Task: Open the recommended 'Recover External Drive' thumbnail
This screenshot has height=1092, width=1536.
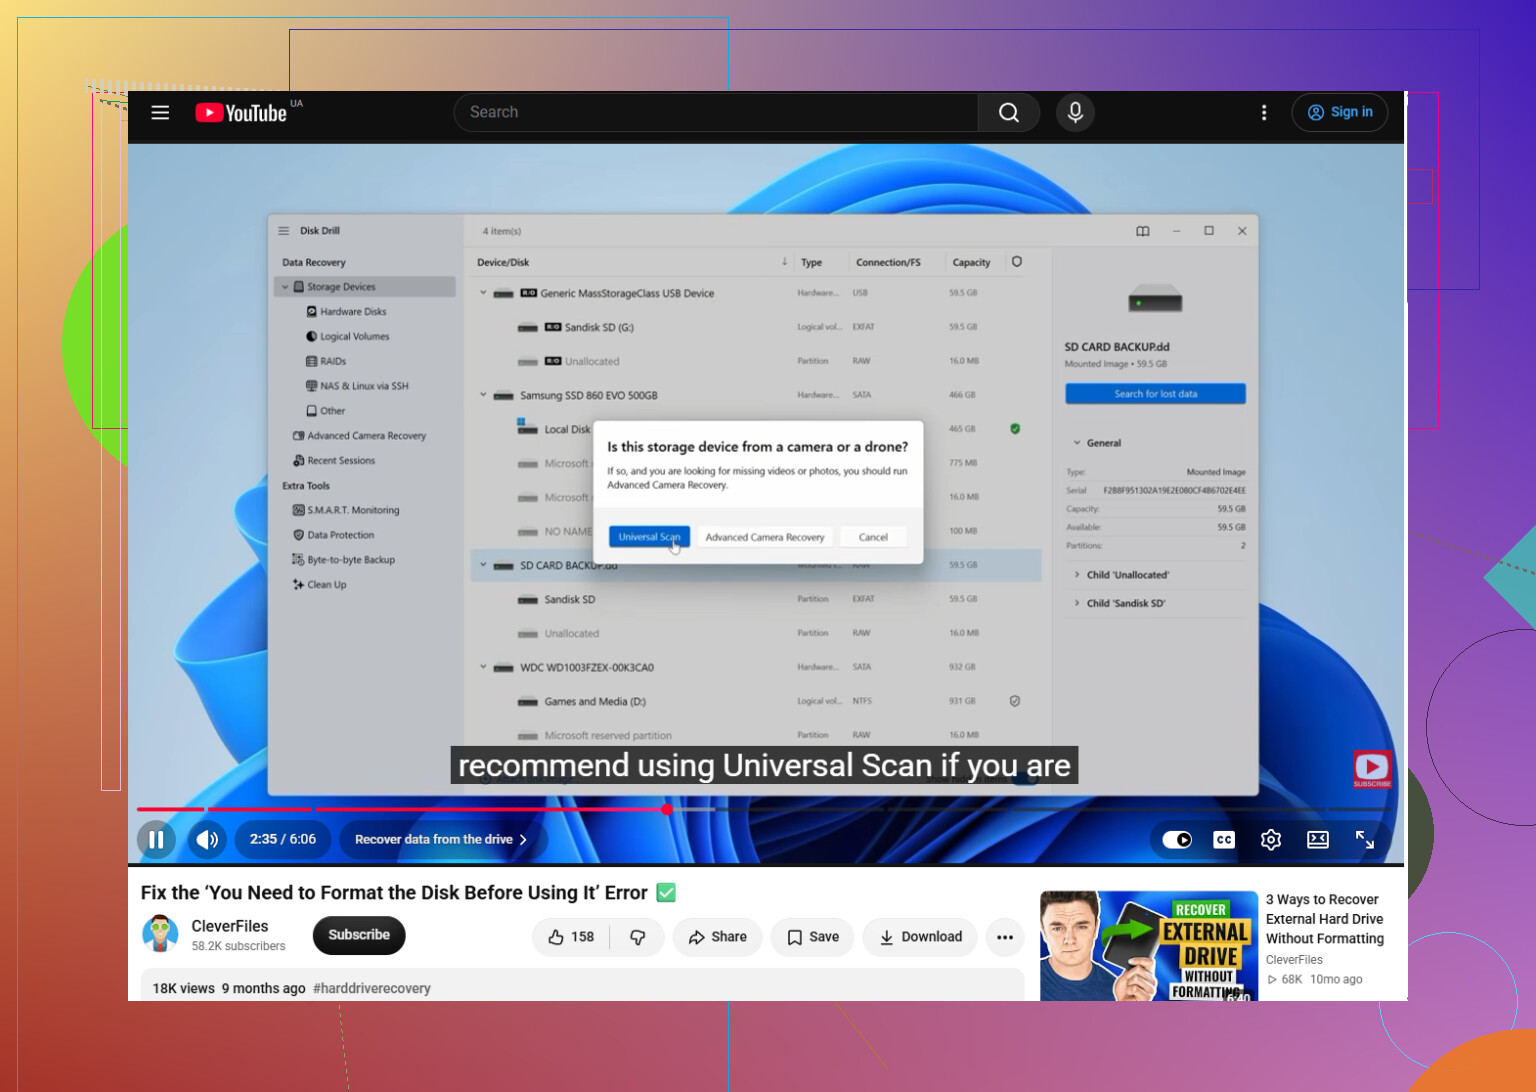Action: click(x=1149, y=945)
